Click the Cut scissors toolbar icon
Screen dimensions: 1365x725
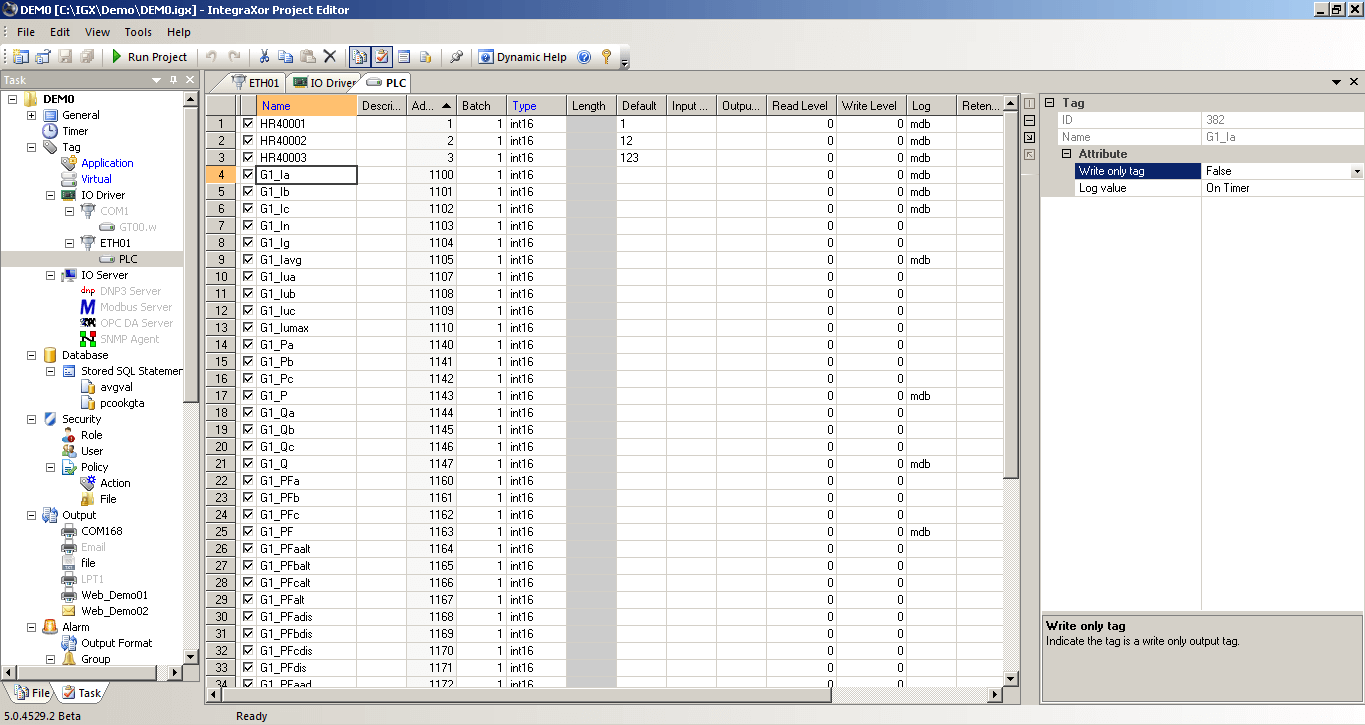[x=264, y=57]
